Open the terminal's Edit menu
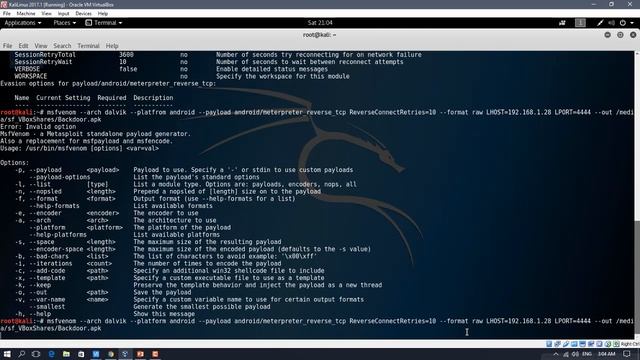The height and width of the screenshot is (360, 640). [x=23, y=46]
